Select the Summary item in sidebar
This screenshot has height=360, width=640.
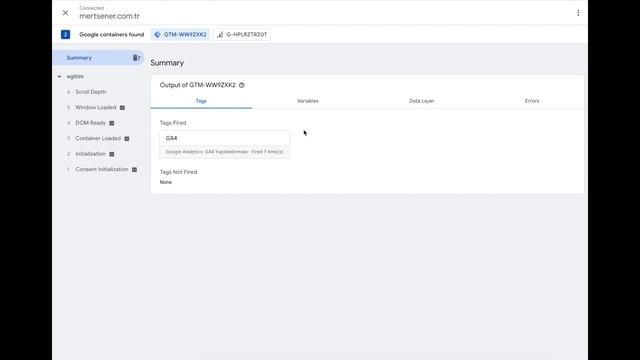point(98,58)
